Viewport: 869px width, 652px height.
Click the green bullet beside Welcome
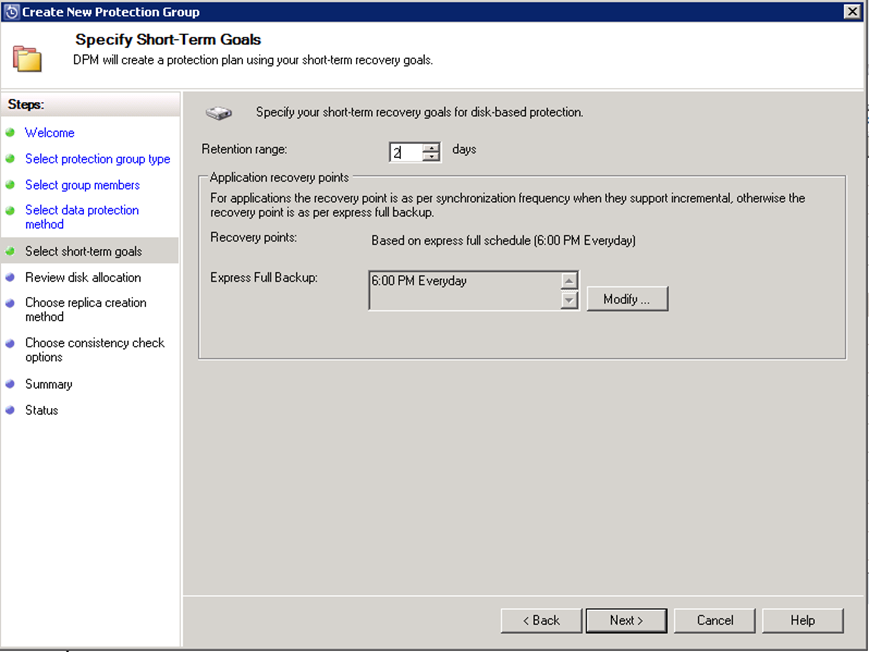coord(10,133)
